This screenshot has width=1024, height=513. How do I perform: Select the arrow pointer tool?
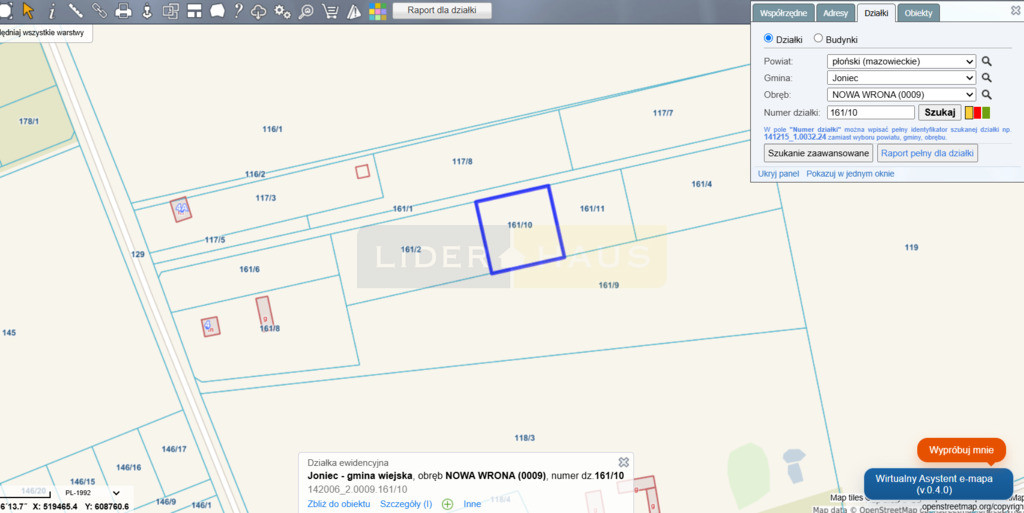point(28,10)
